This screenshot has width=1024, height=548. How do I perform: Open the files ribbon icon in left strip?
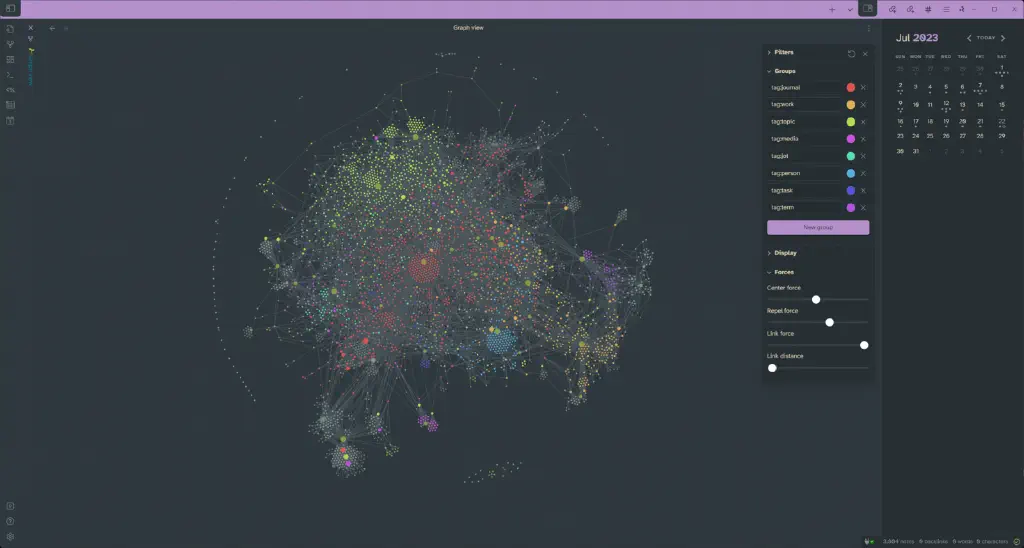(x=10, y=29)
